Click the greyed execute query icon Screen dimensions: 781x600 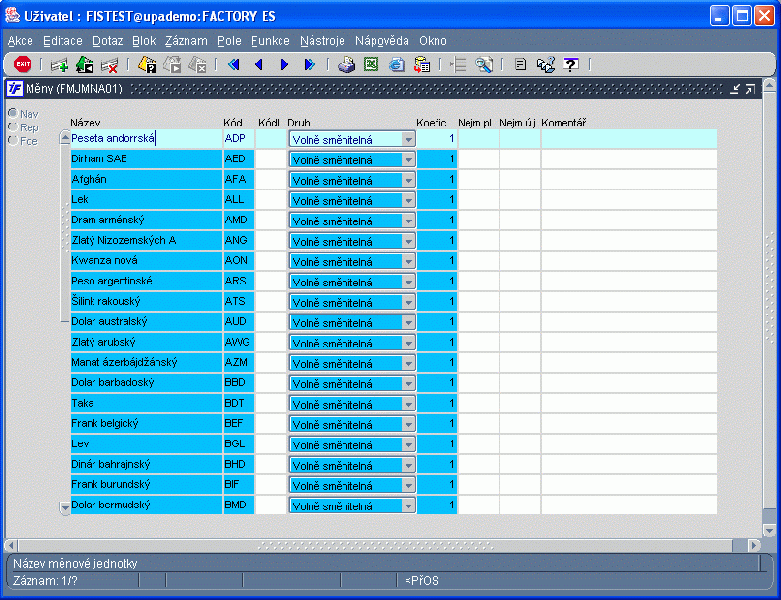tap(172, 65)
